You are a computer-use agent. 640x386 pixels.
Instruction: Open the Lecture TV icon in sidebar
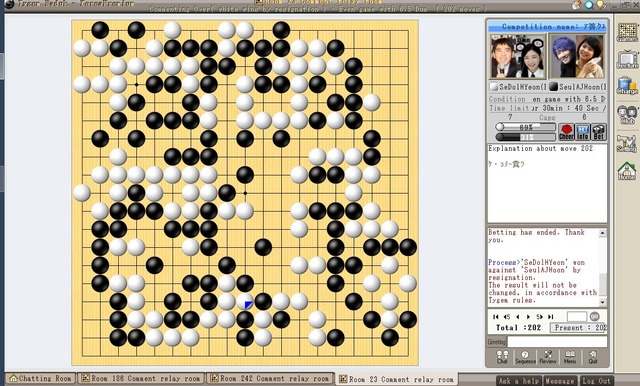point(627,60)
